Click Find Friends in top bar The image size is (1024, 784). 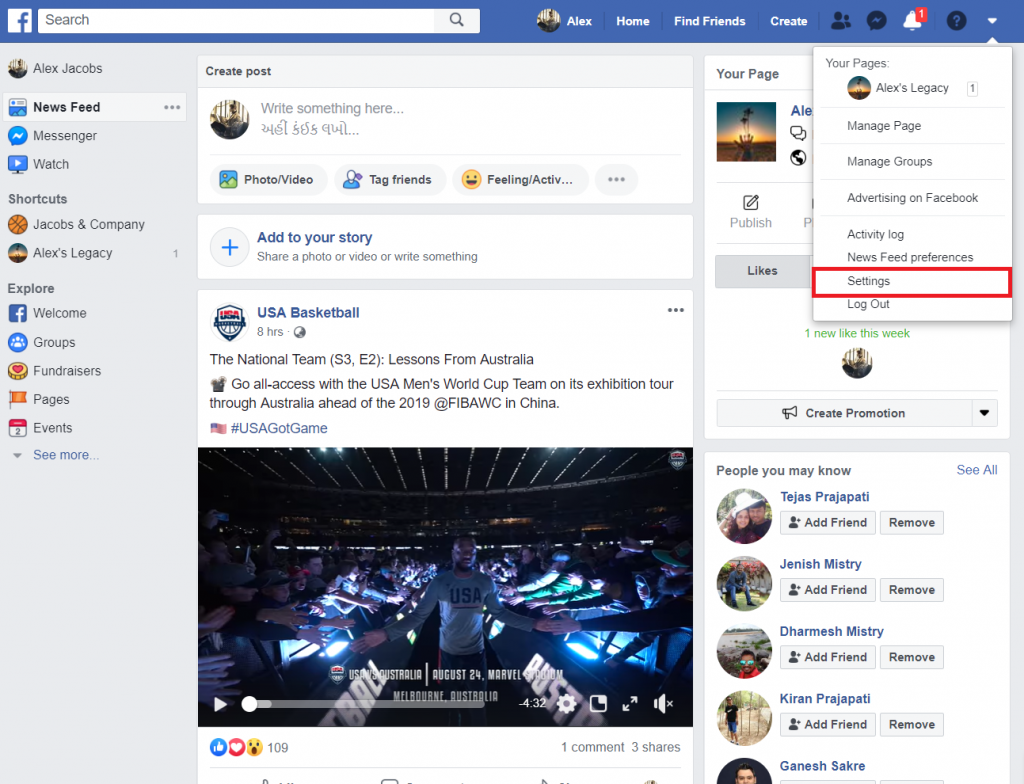709,21
